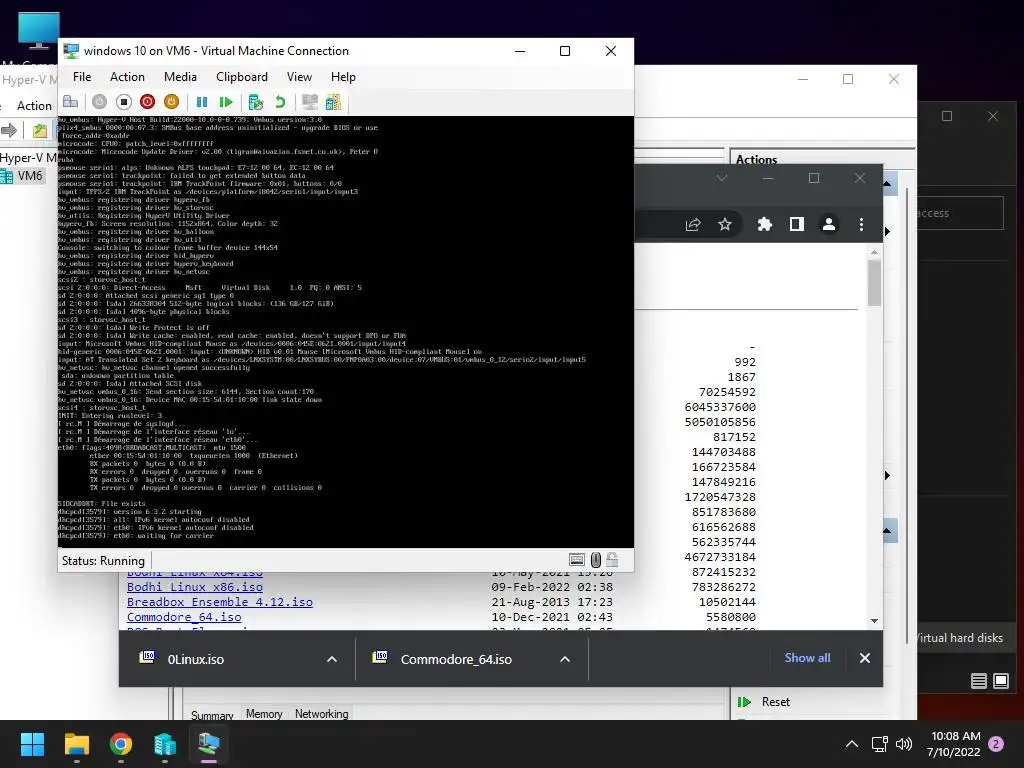Click the Share toolbar icon

tap(333, 102)
